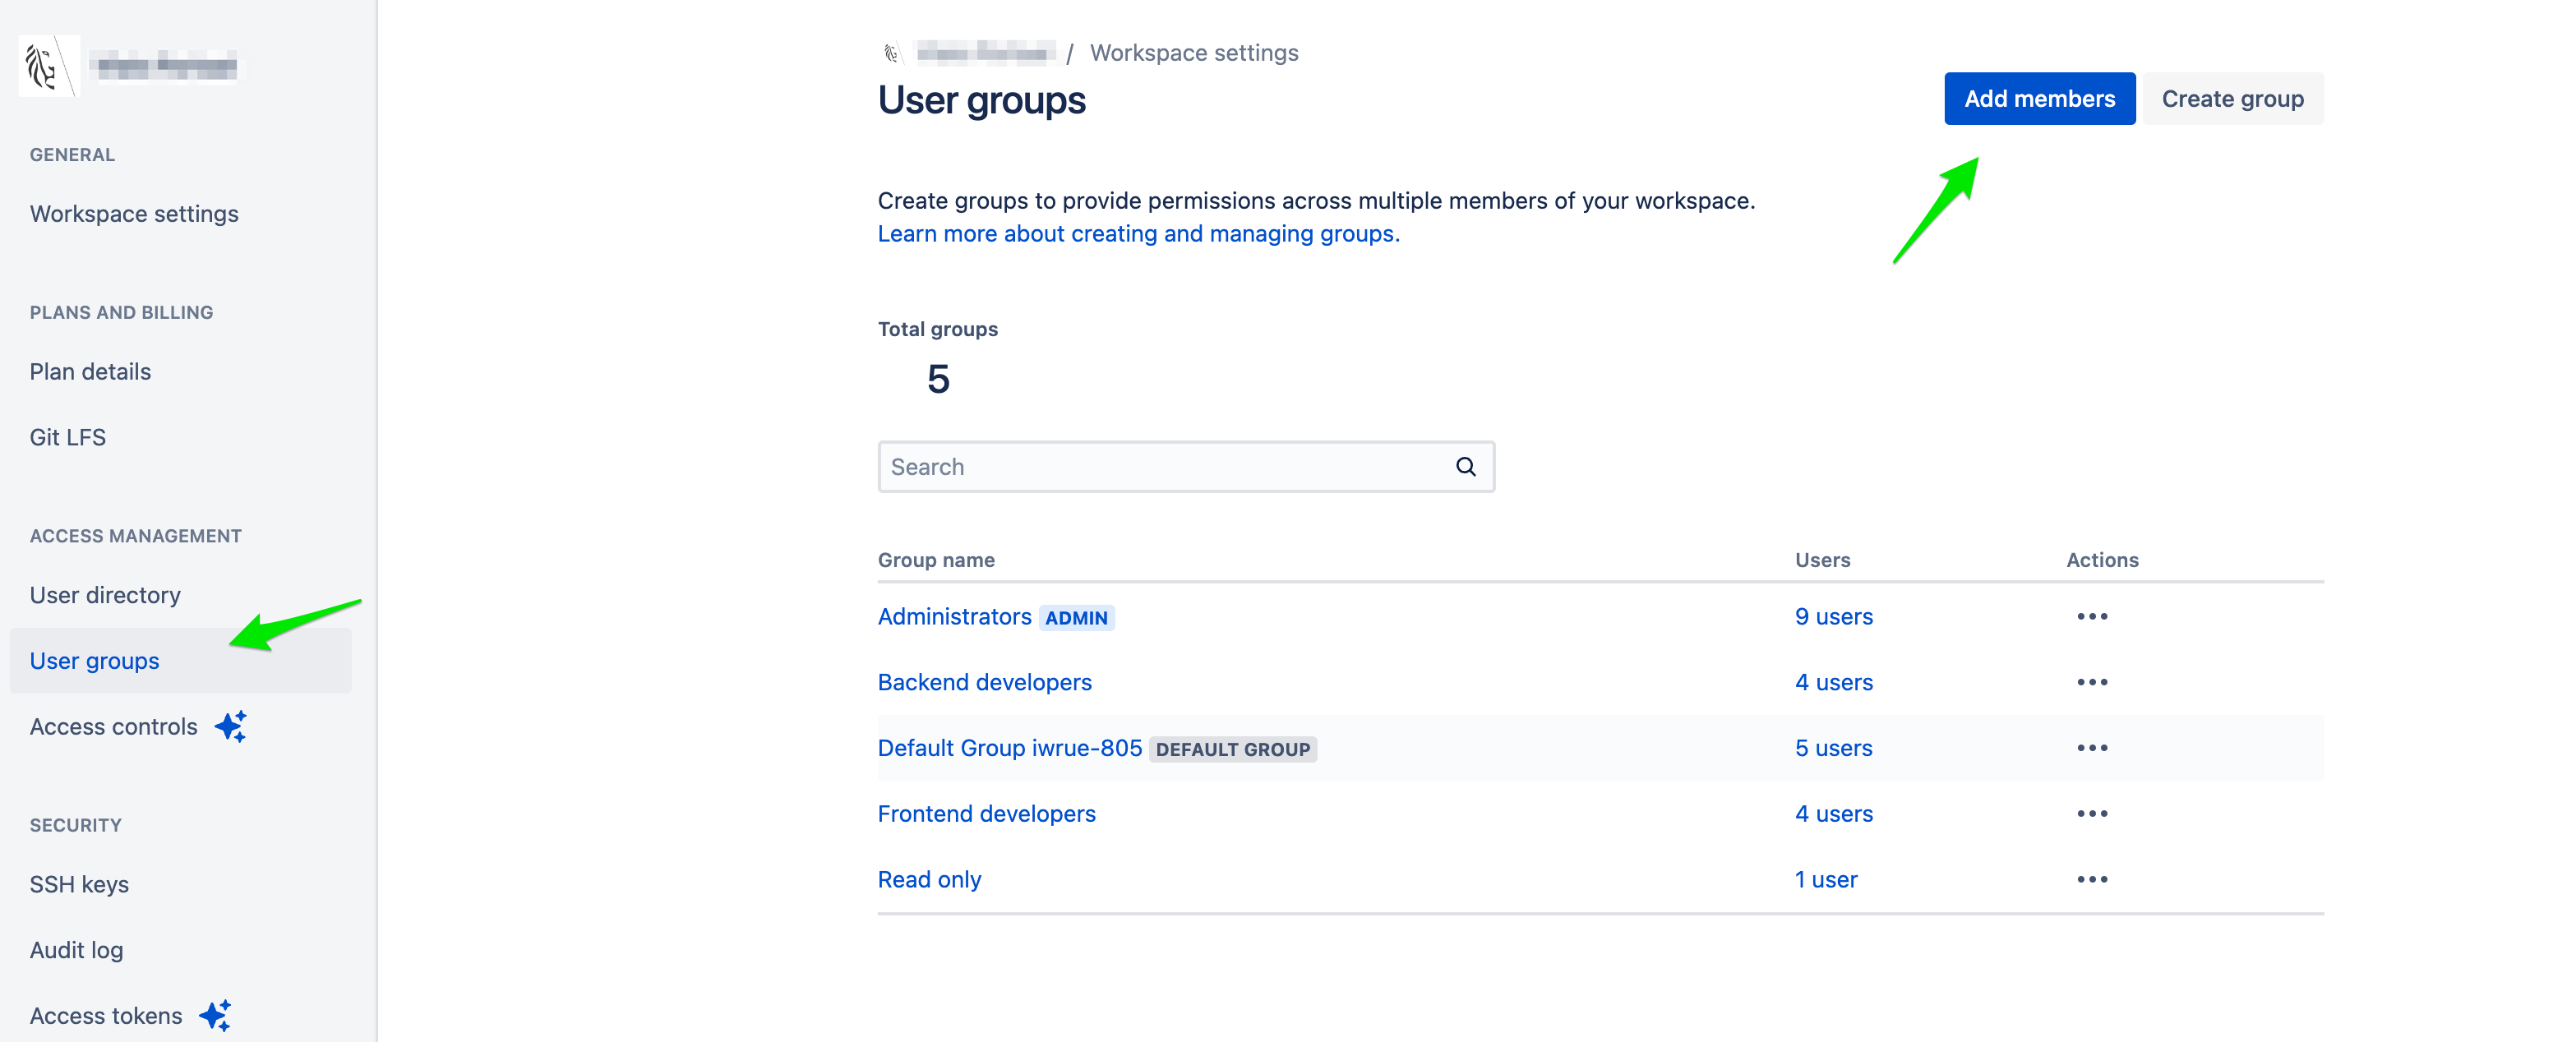The width and height of the screenshot is (2576, 1042).
Task: Open actions menu for Backend developers
Action: click(2091, 682)
